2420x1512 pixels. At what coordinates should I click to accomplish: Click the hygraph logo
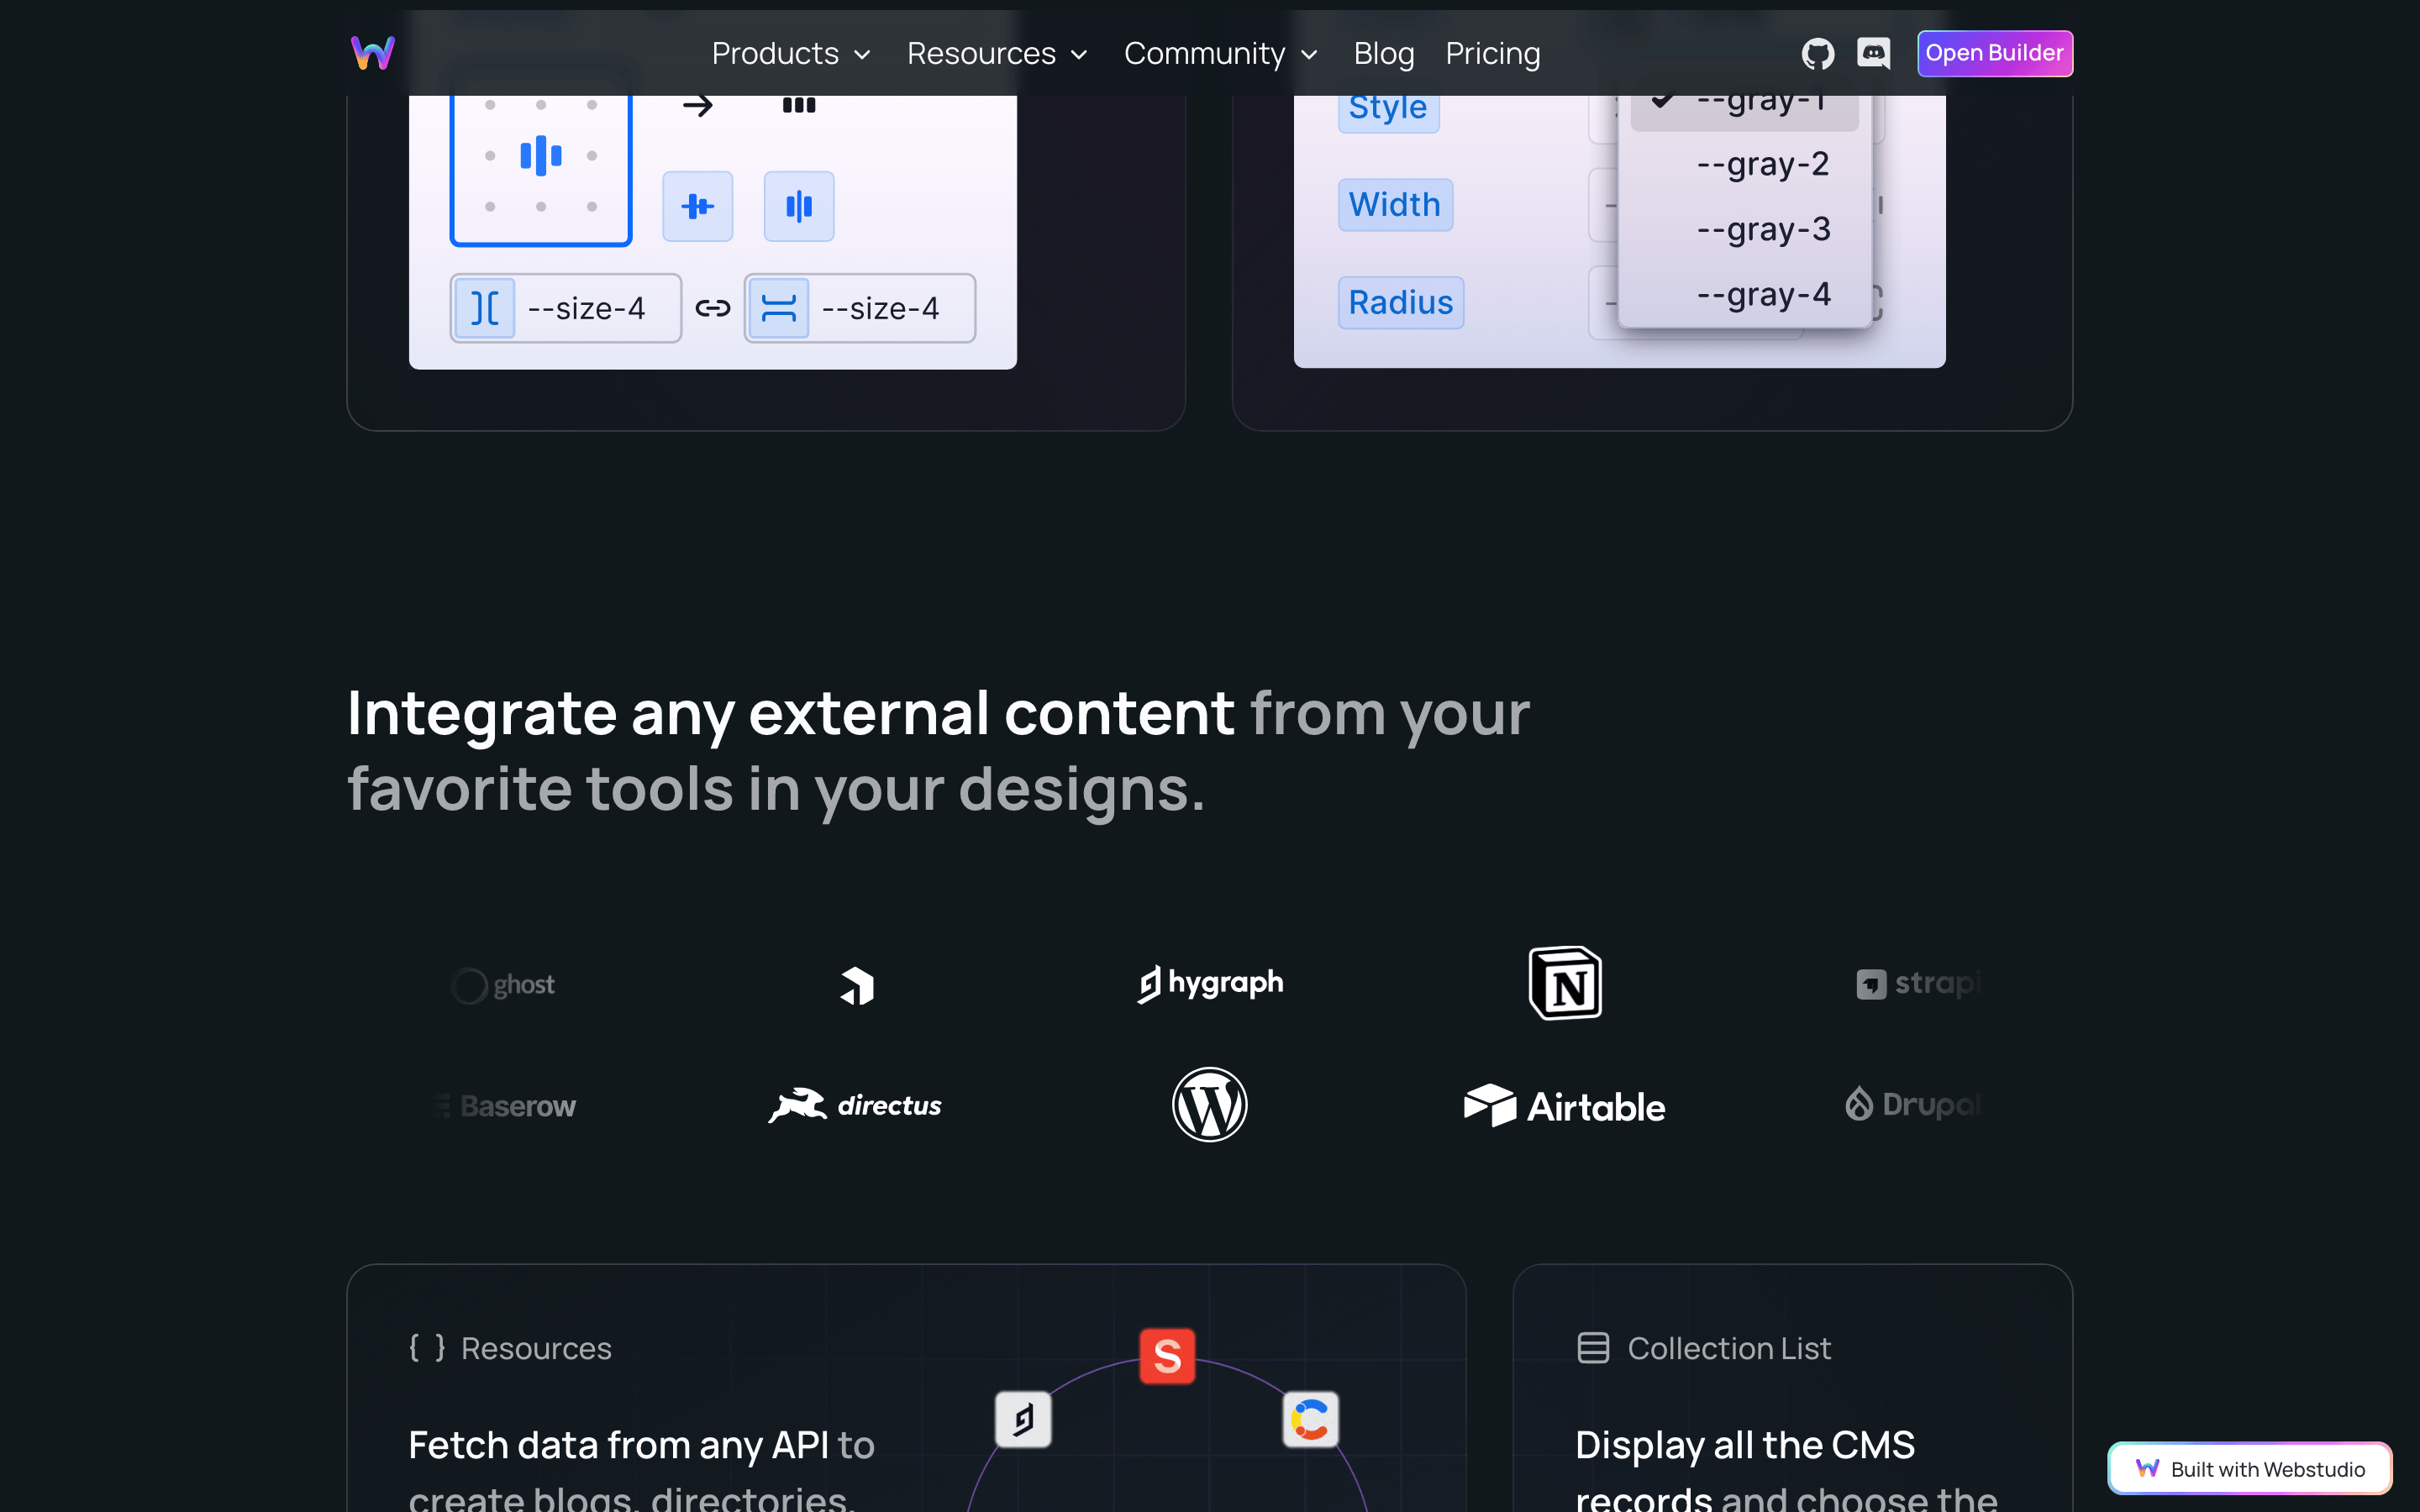[x=1210, y=984]
